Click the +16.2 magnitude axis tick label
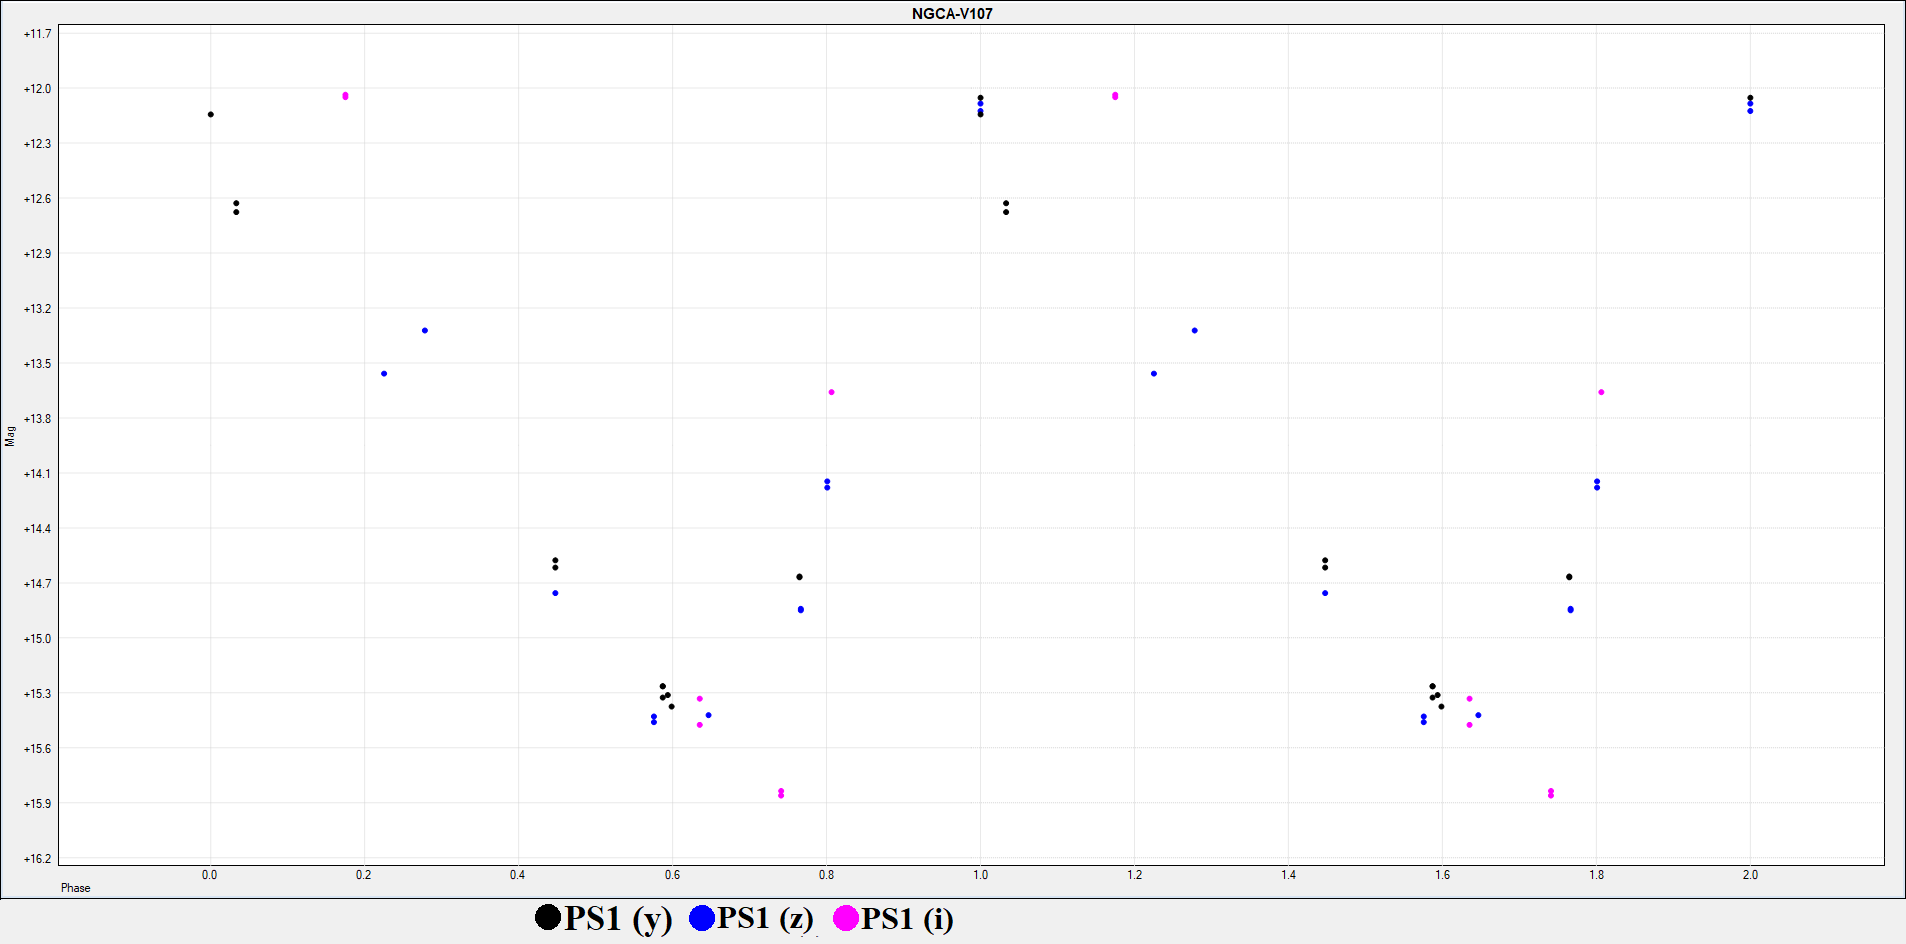The height and width of the screenshot is (944, 1906). pyautogui.click(x=37, y=859)
